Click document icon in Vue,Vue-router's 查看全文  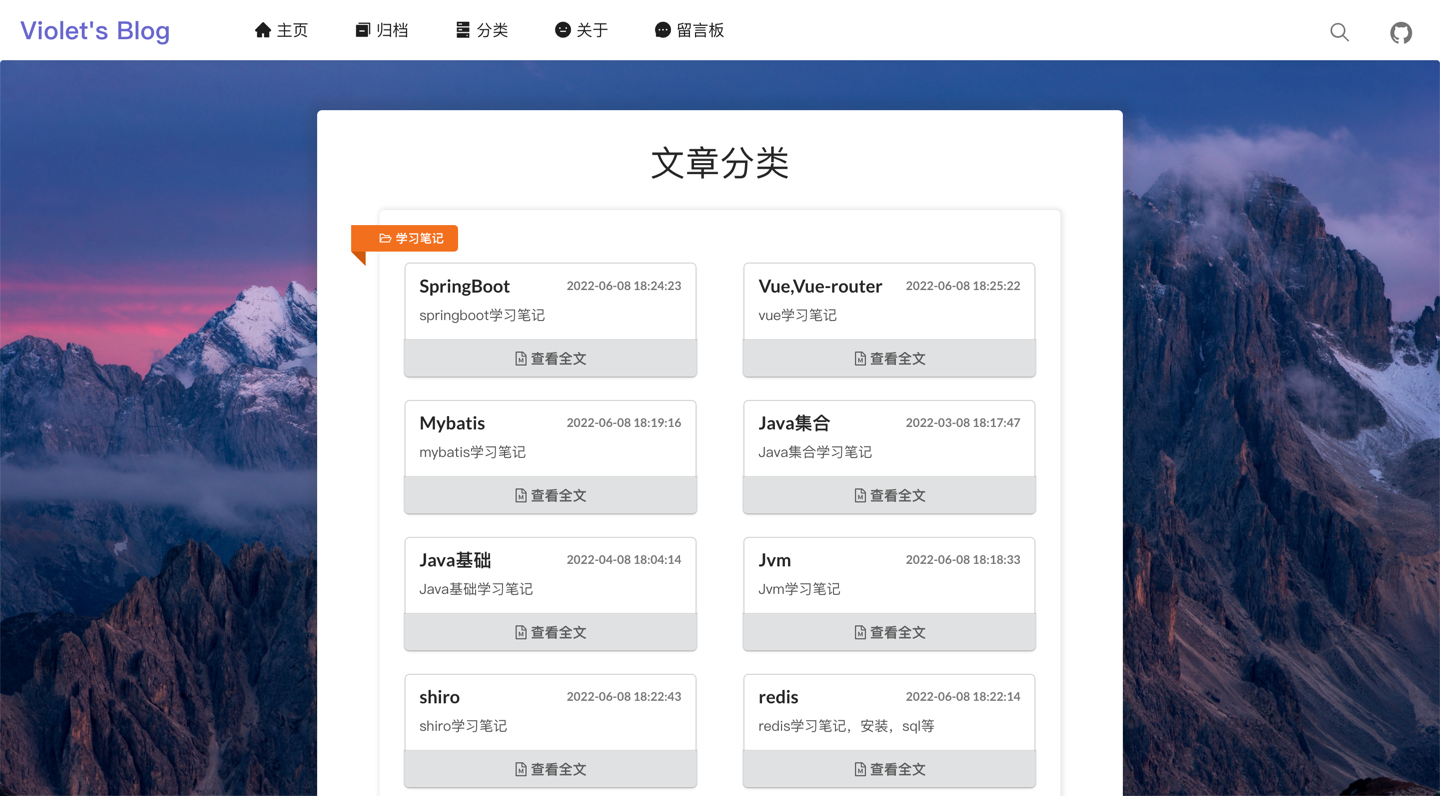point(860,358)
